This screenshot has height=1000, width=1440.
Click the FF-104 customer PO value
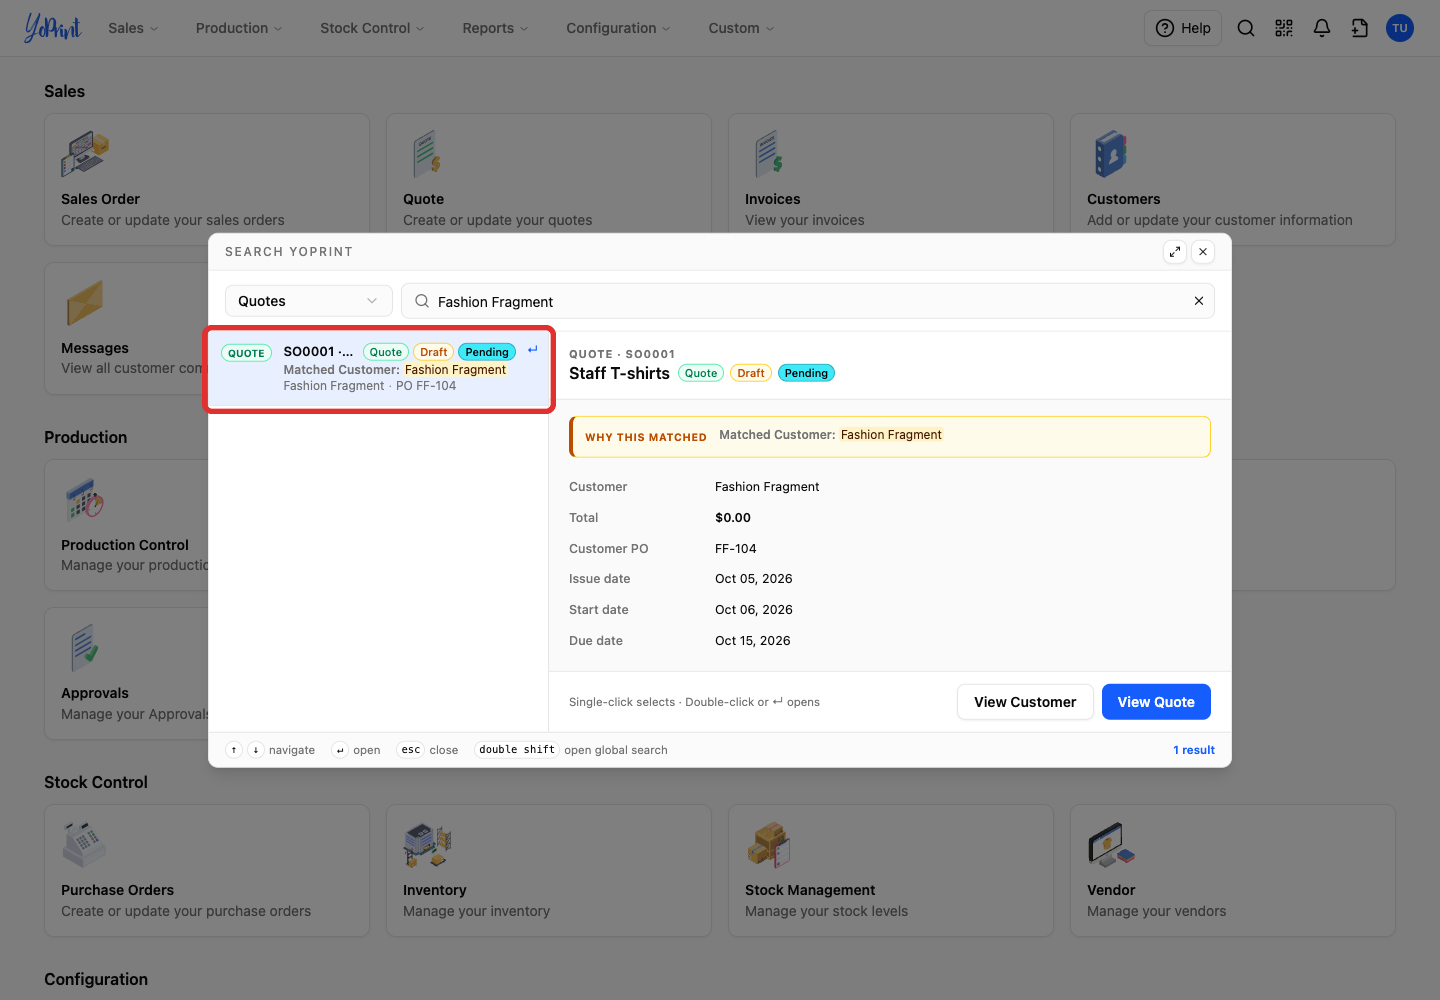[x=736, y=549]
